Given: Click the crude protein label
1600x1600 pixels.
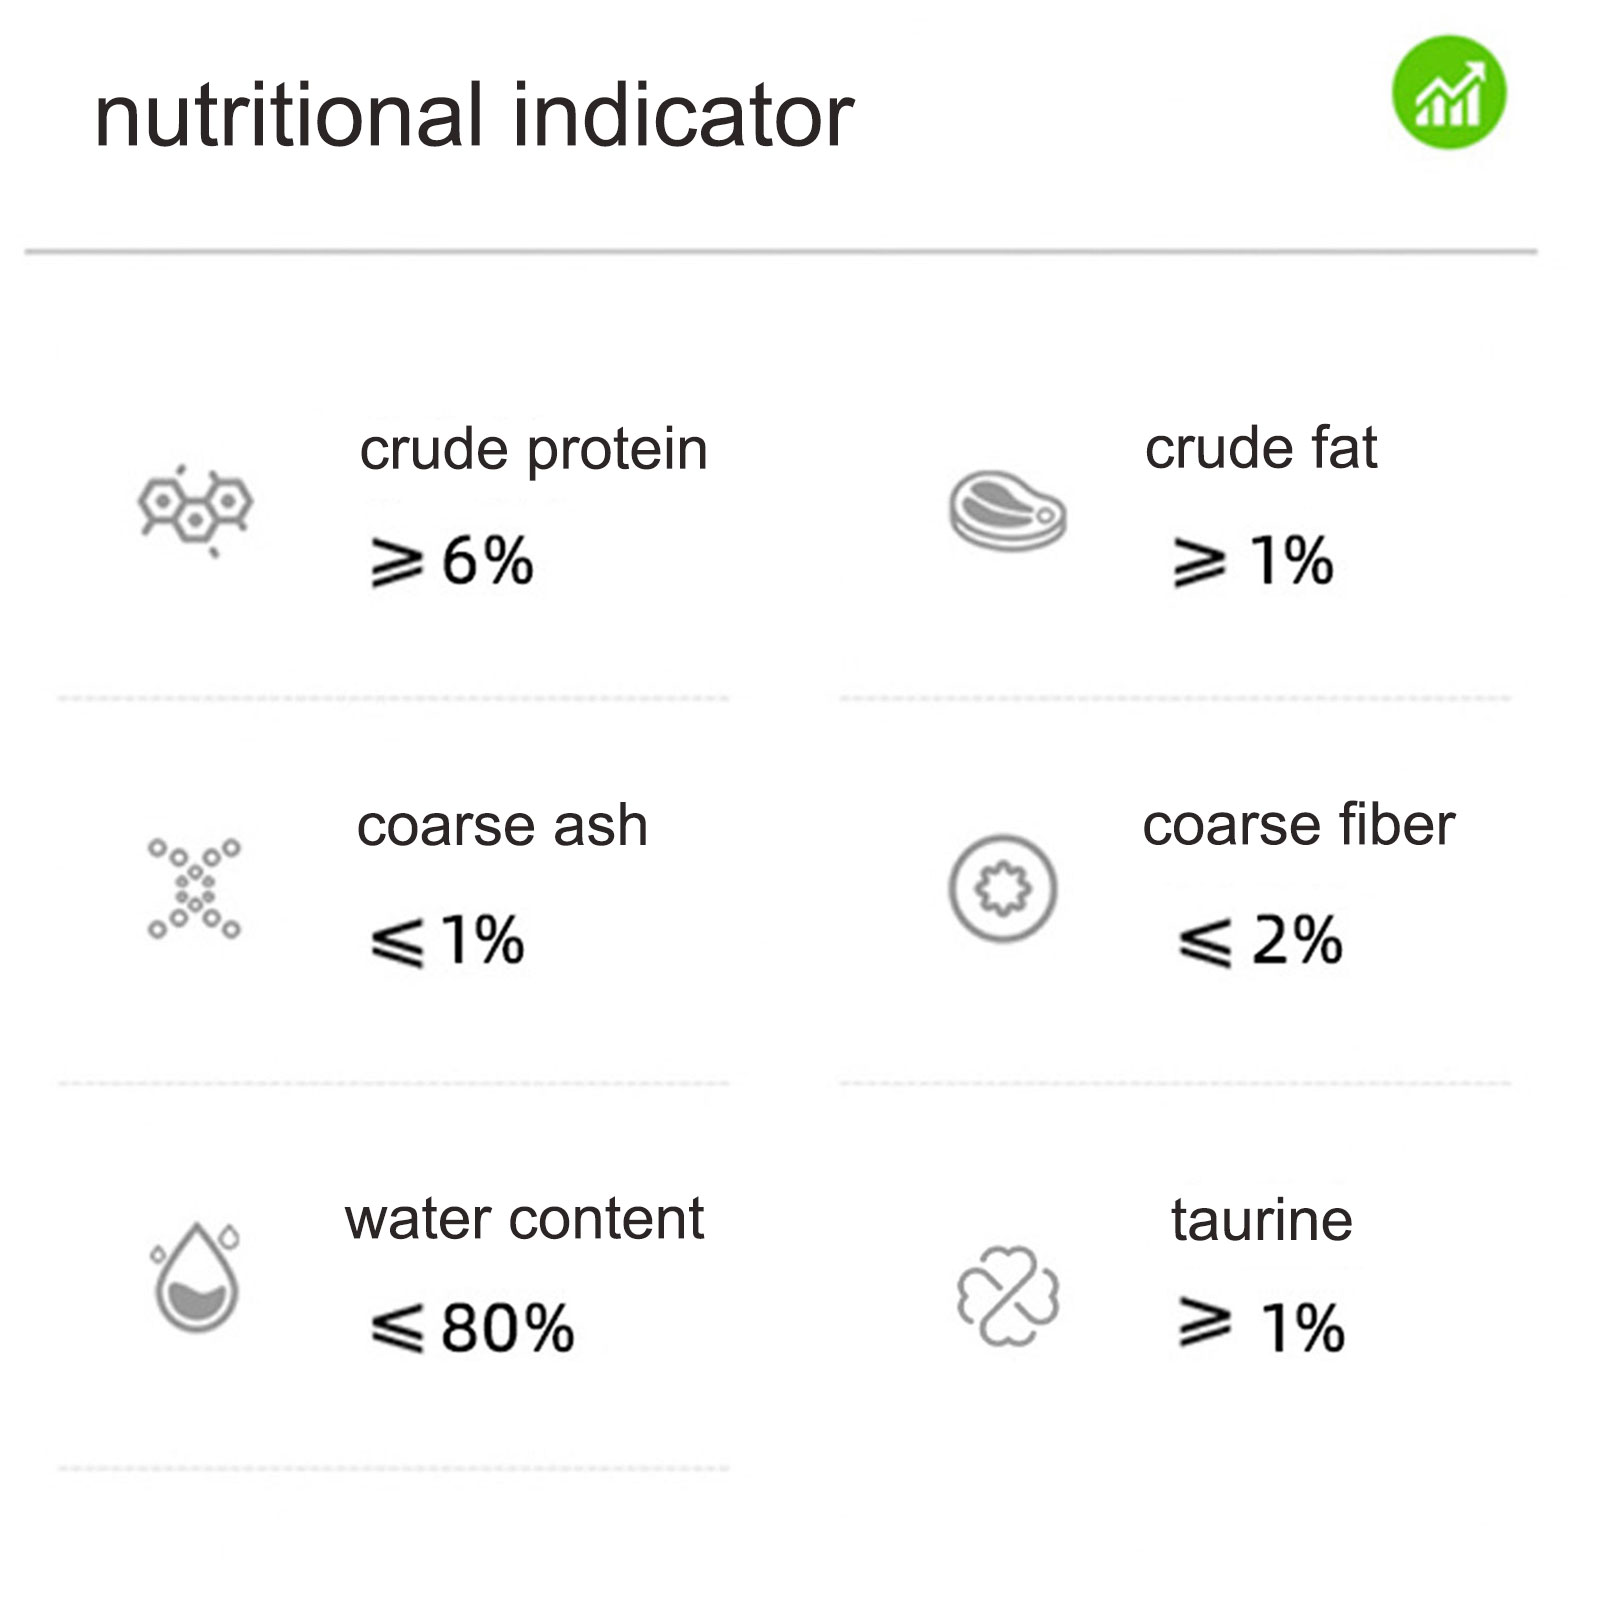Looking at the screenshot, I should [x=534, y=450].
